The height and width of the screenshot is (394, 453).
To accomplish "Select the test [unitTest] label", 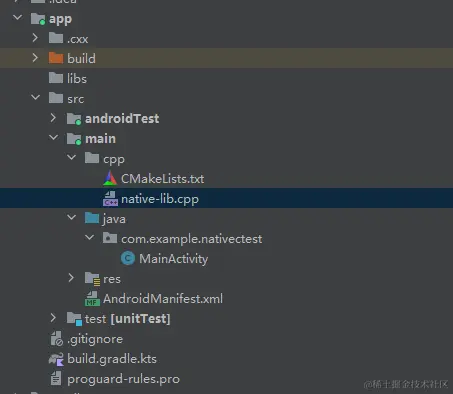I will point(127,319).
